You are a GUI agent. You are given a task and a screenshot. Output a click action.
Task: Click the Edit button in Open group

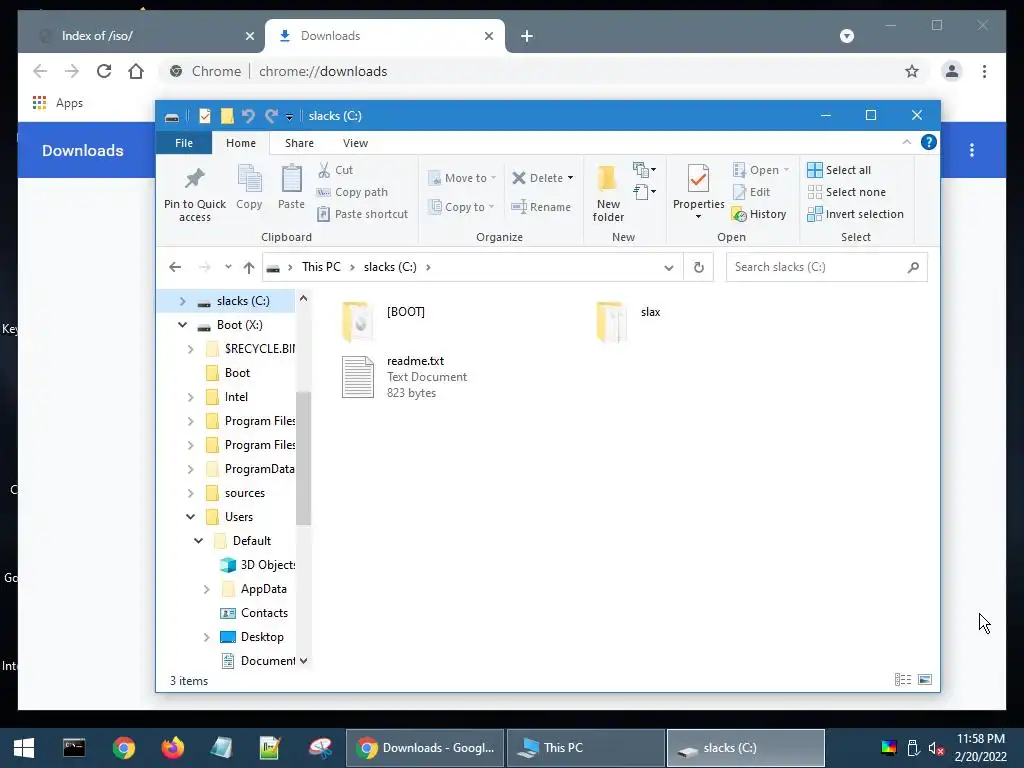coord(752,192)
